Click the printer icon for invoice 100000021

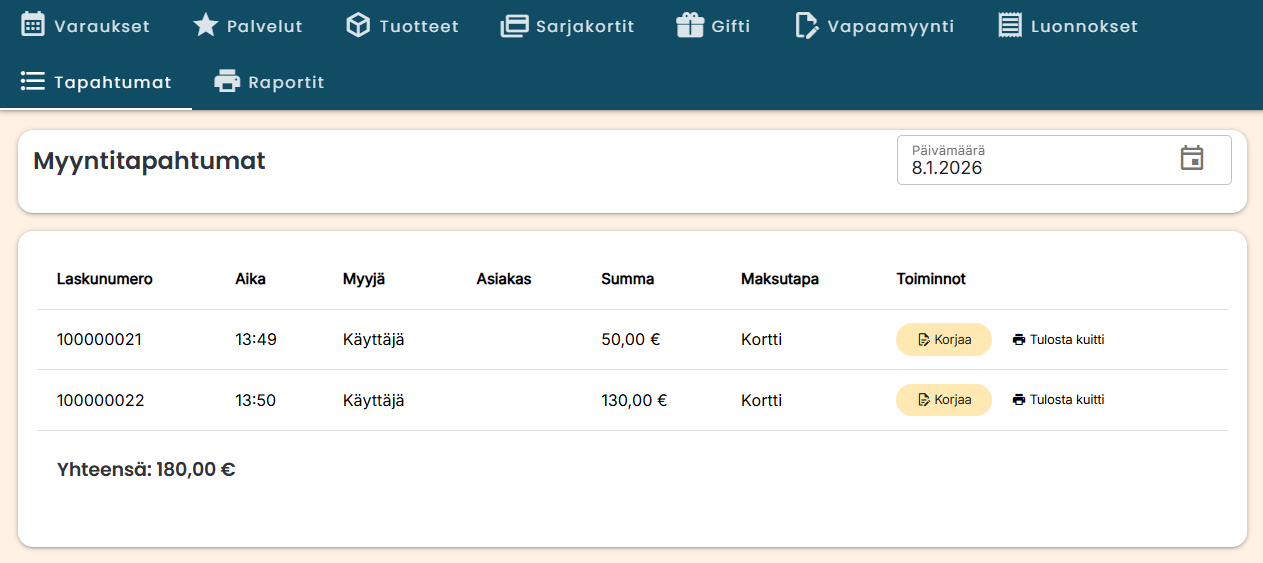(x=1019, y=340)
